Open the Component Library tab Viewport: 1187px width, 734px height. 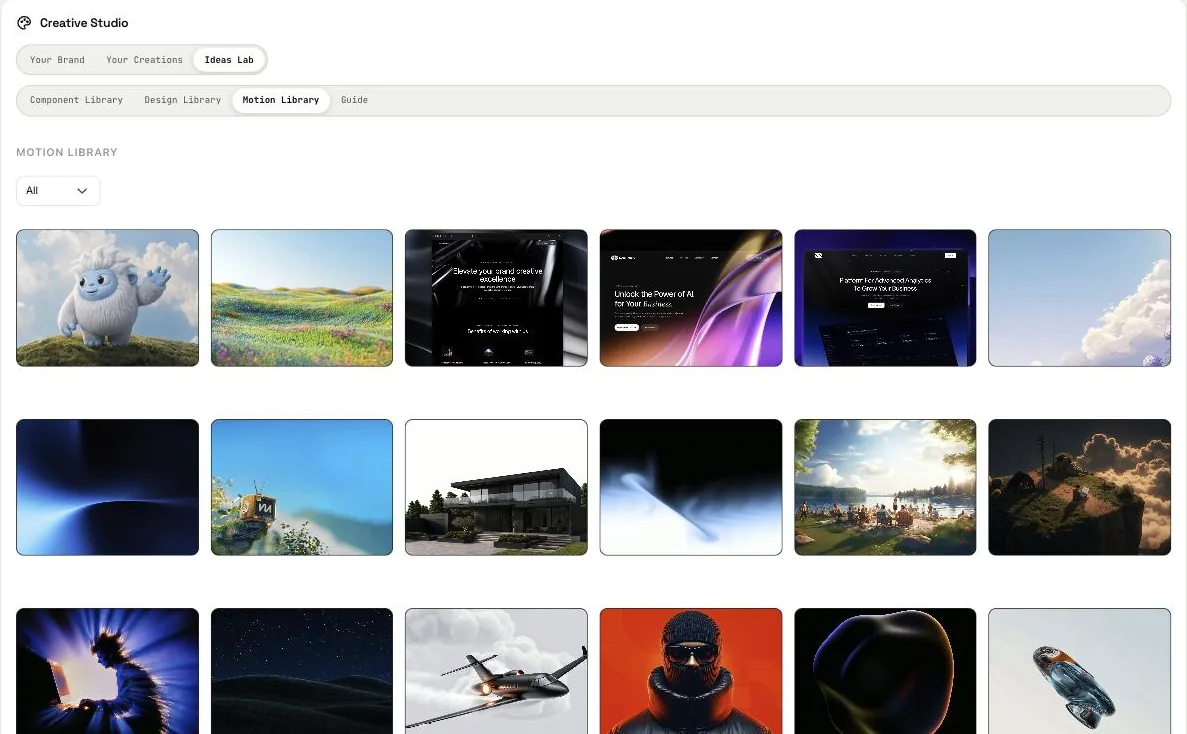click(76, 100)
